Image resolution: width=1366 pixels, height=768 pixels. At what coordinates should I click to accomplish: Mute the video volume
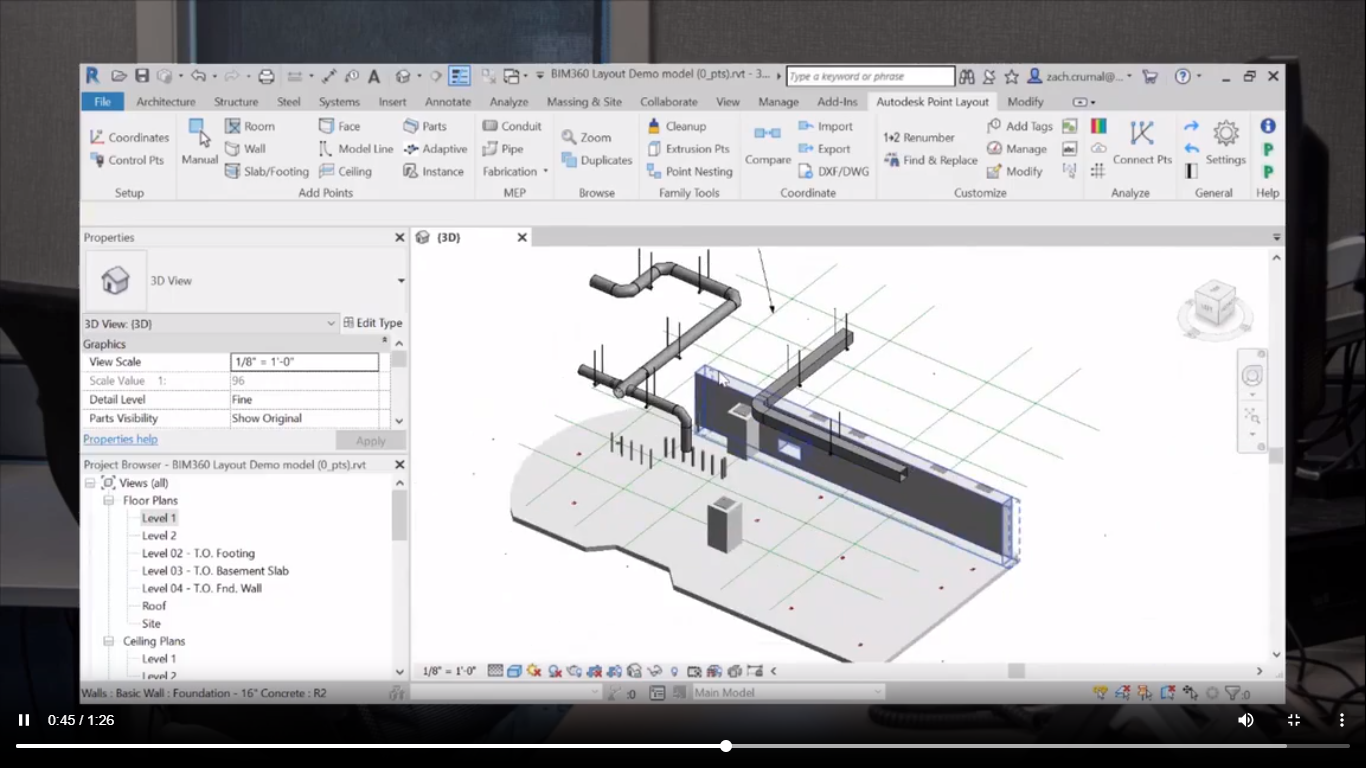tap(1246, 720)
